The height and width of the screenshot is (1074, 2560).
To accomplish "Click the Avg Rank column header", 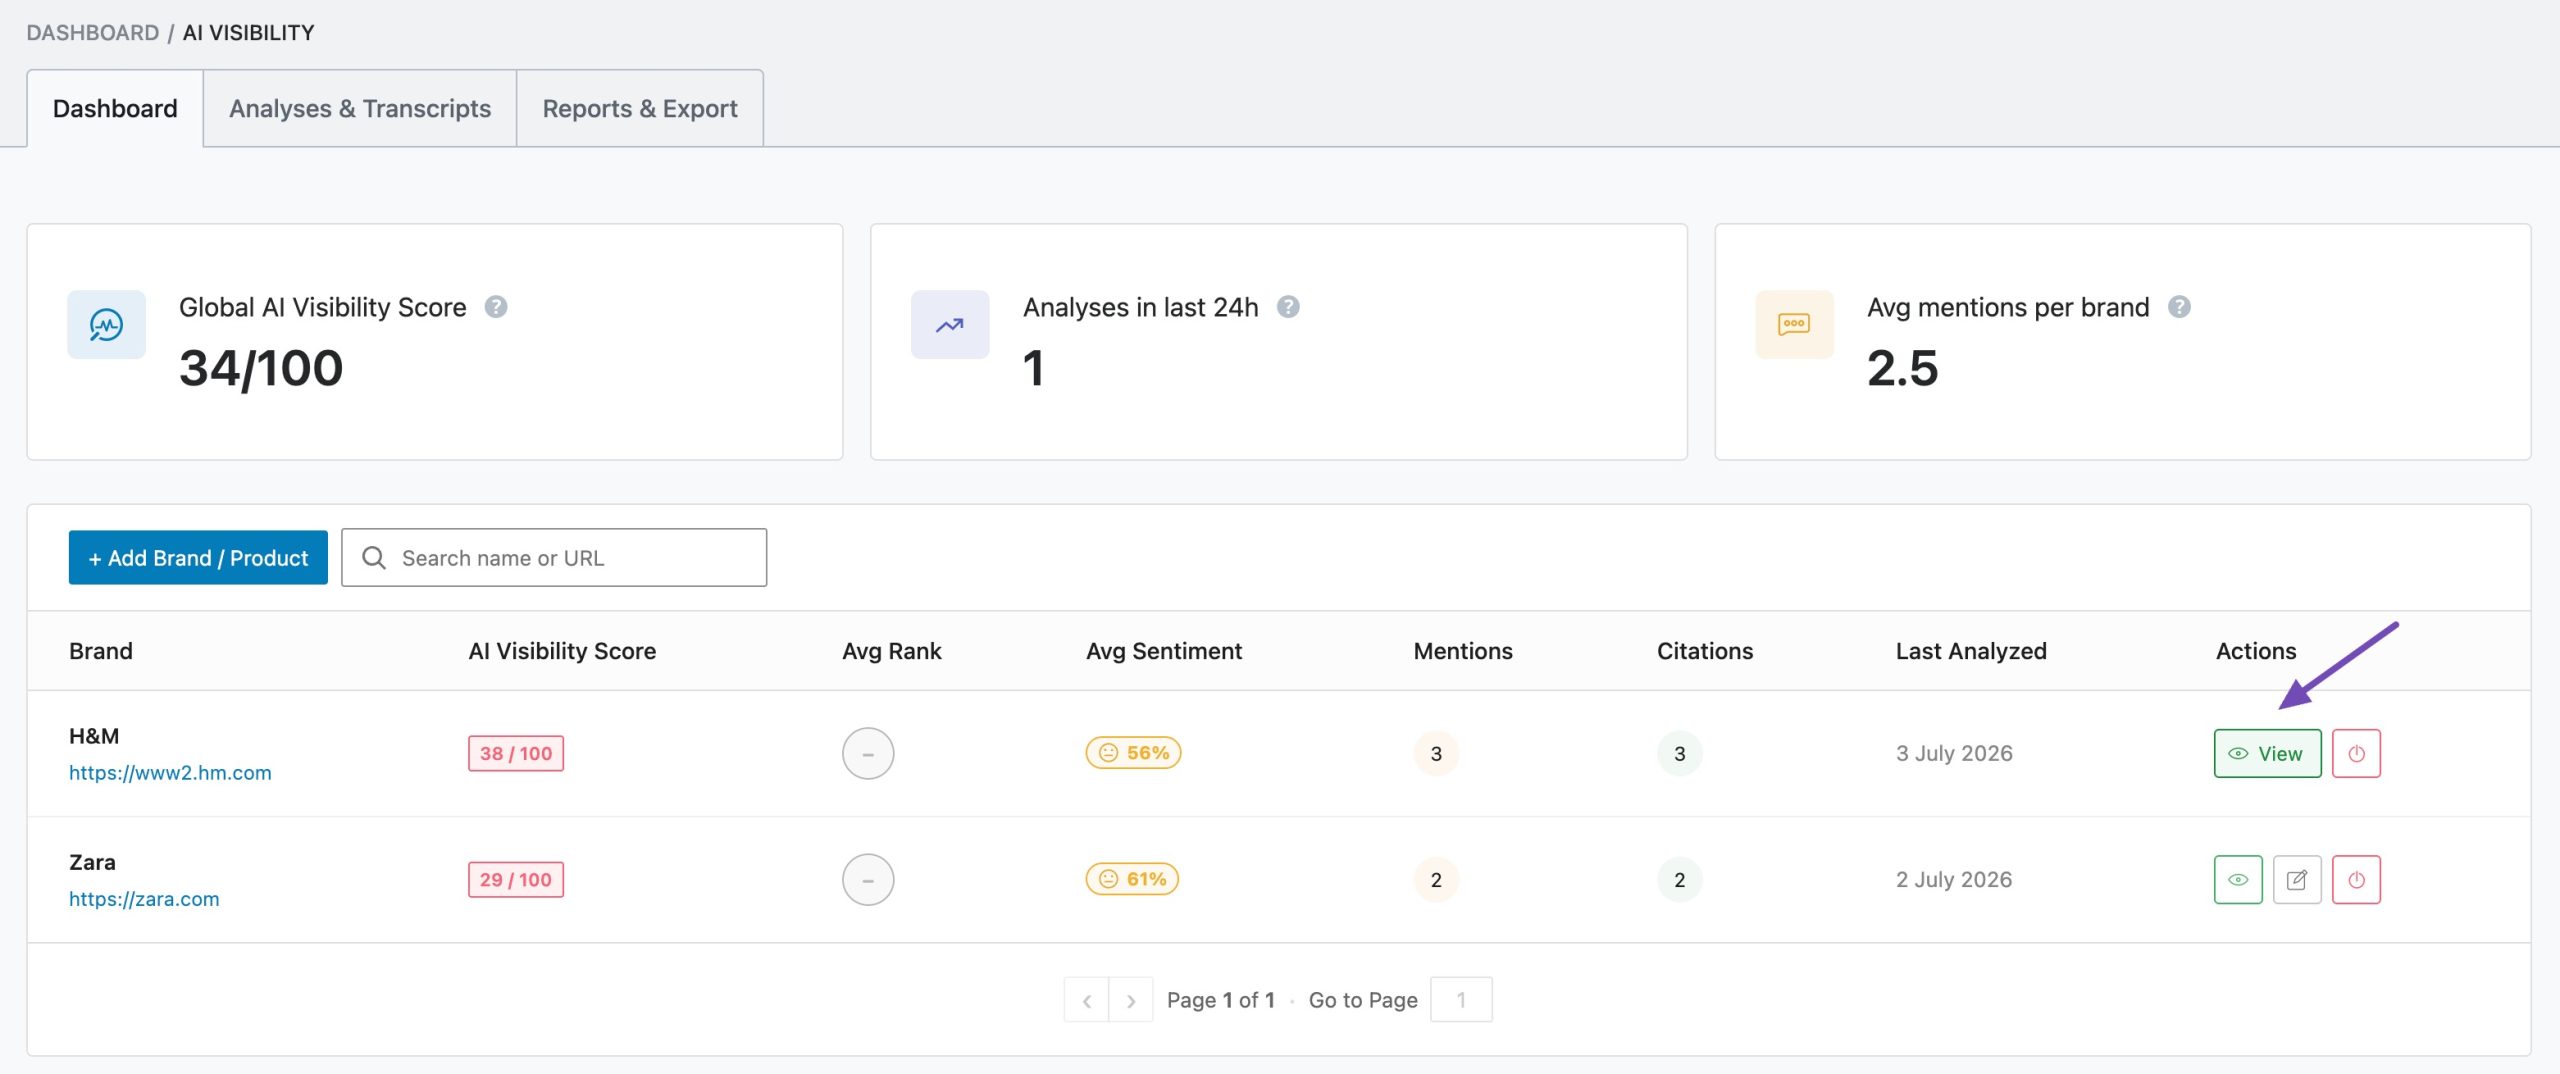I will point(892,651).
